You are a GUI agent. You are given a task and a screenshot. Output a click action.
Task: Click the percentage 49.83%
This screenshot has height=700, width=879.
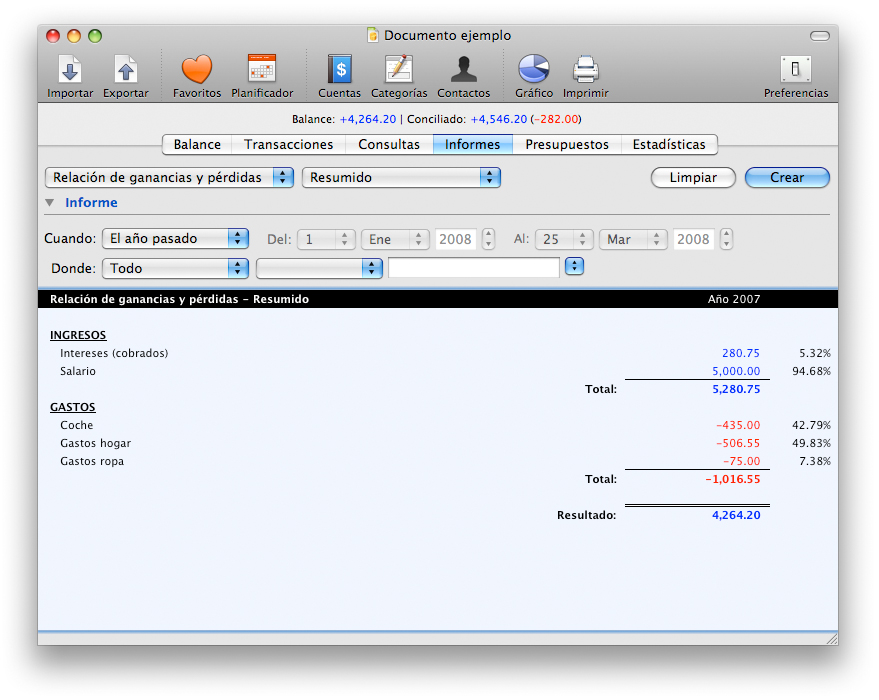coord(811,443)
